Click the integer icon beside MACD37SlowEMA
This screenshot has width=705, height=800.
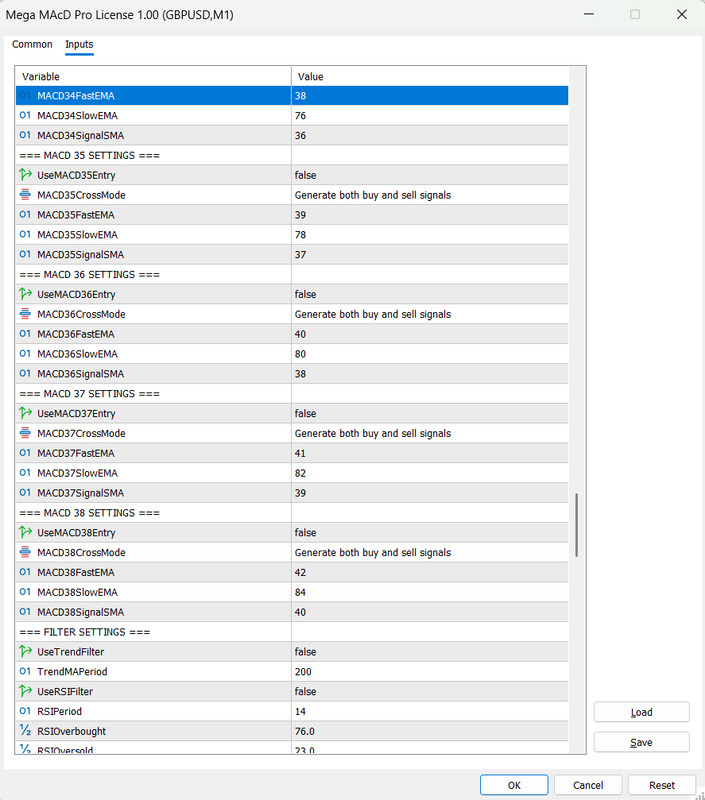tap(25, 473)
